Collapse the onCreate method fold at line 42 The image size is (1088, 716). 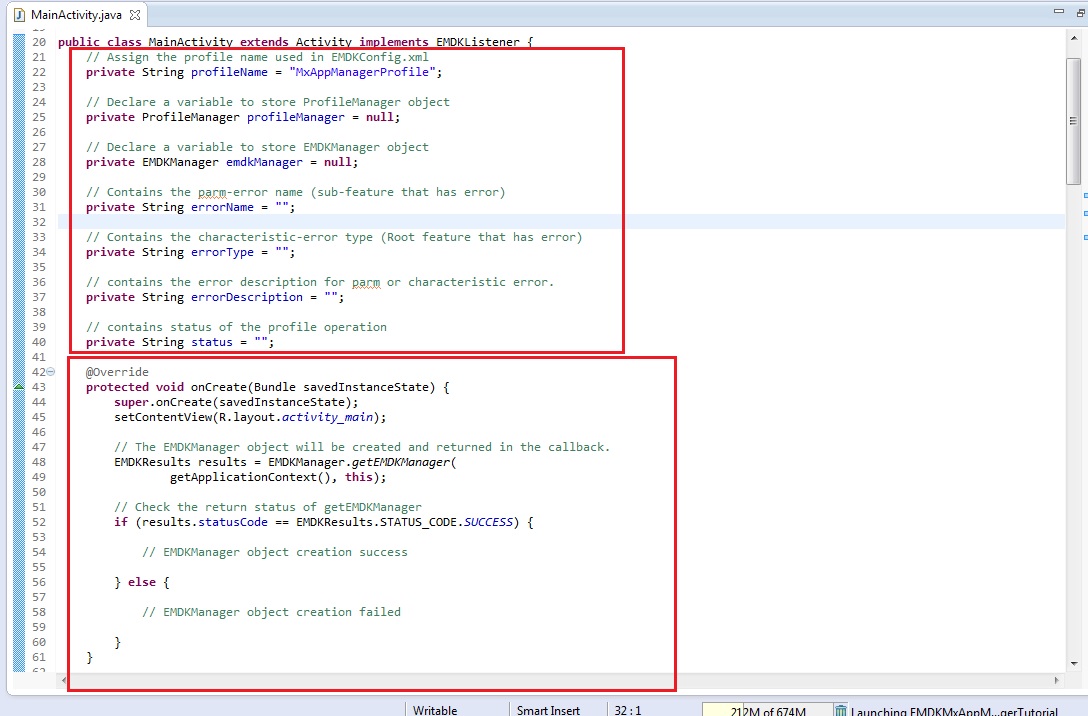click(51, 372)
